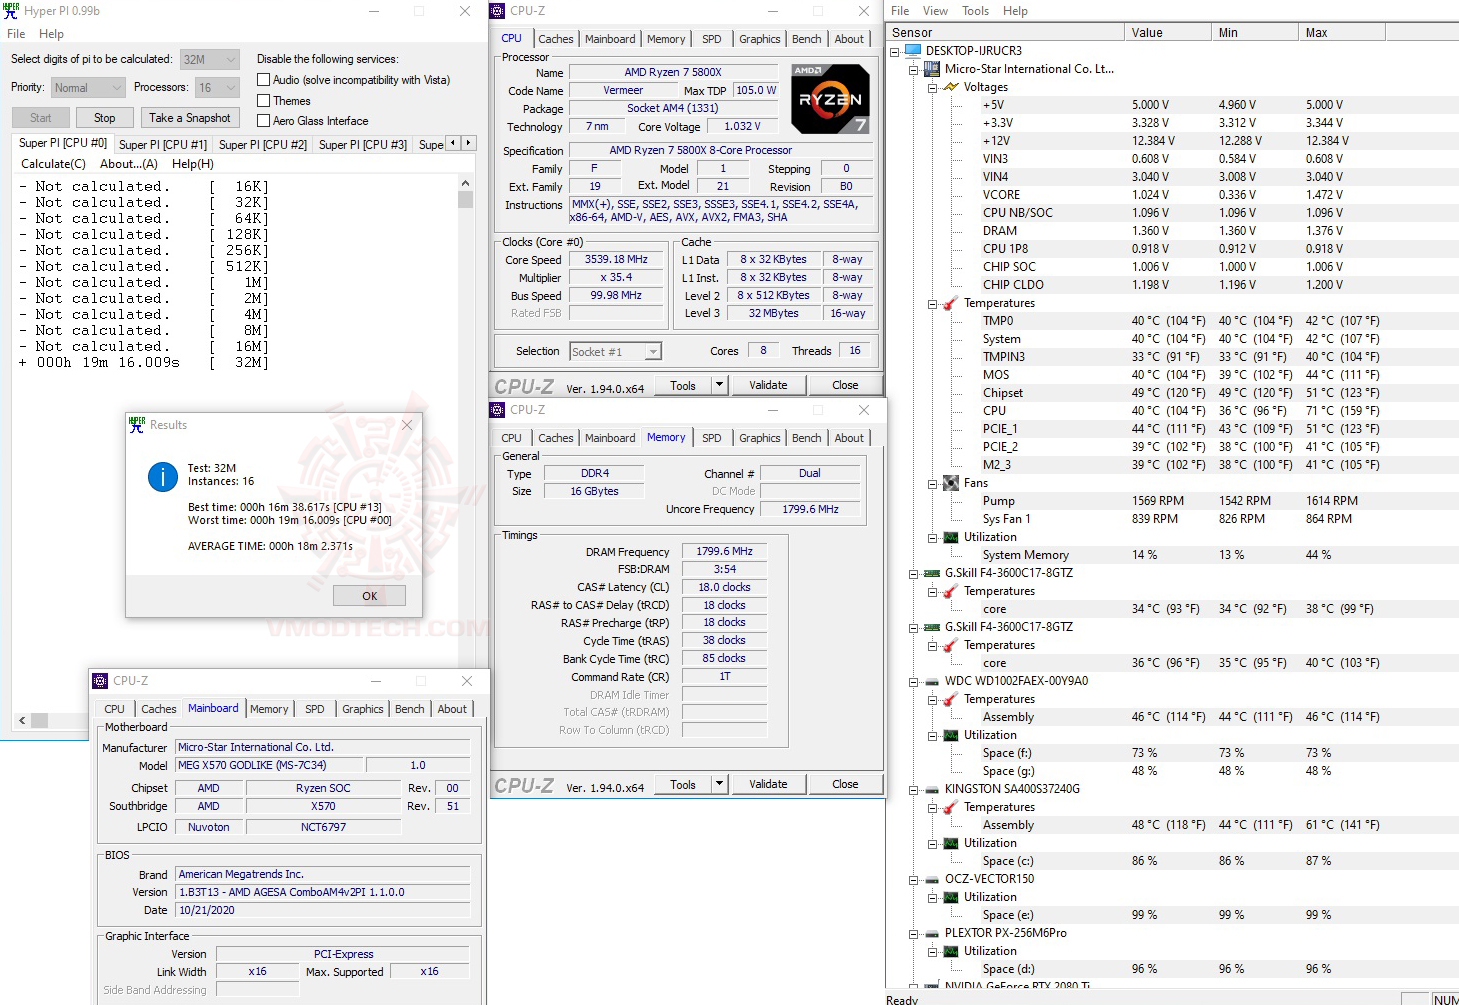Switch to the Super PI [CPU #1] tab

pos(163,145)
